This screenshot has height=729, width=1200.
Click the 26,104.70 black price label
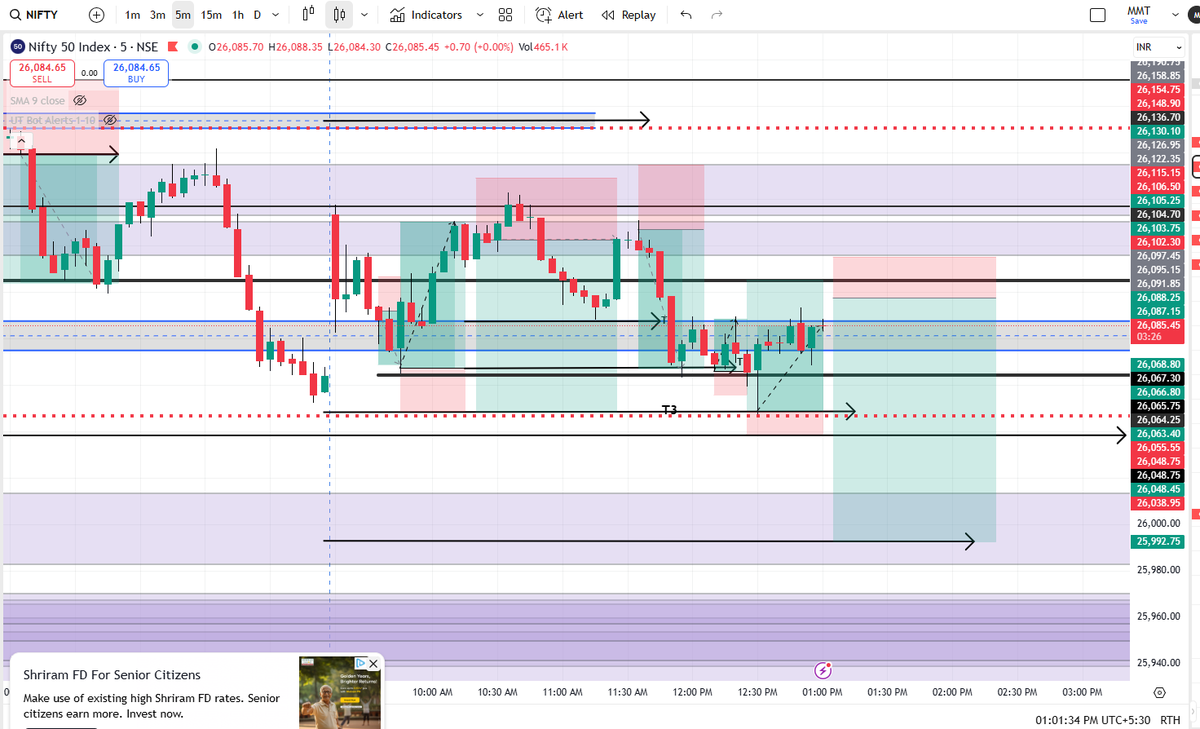(1158, 214)
